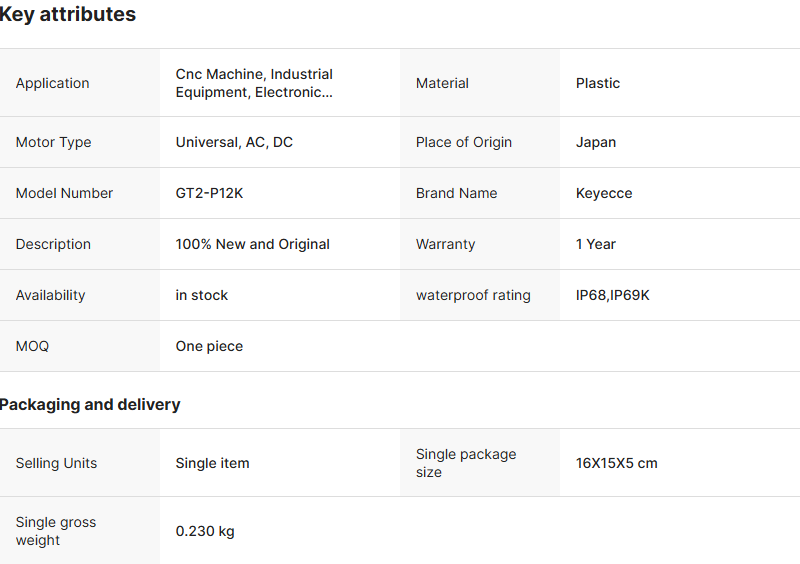The height and width of the screenshot is (564, 800).
Task: Click the Keyecce brand name
Action: [x=604, y=193]
